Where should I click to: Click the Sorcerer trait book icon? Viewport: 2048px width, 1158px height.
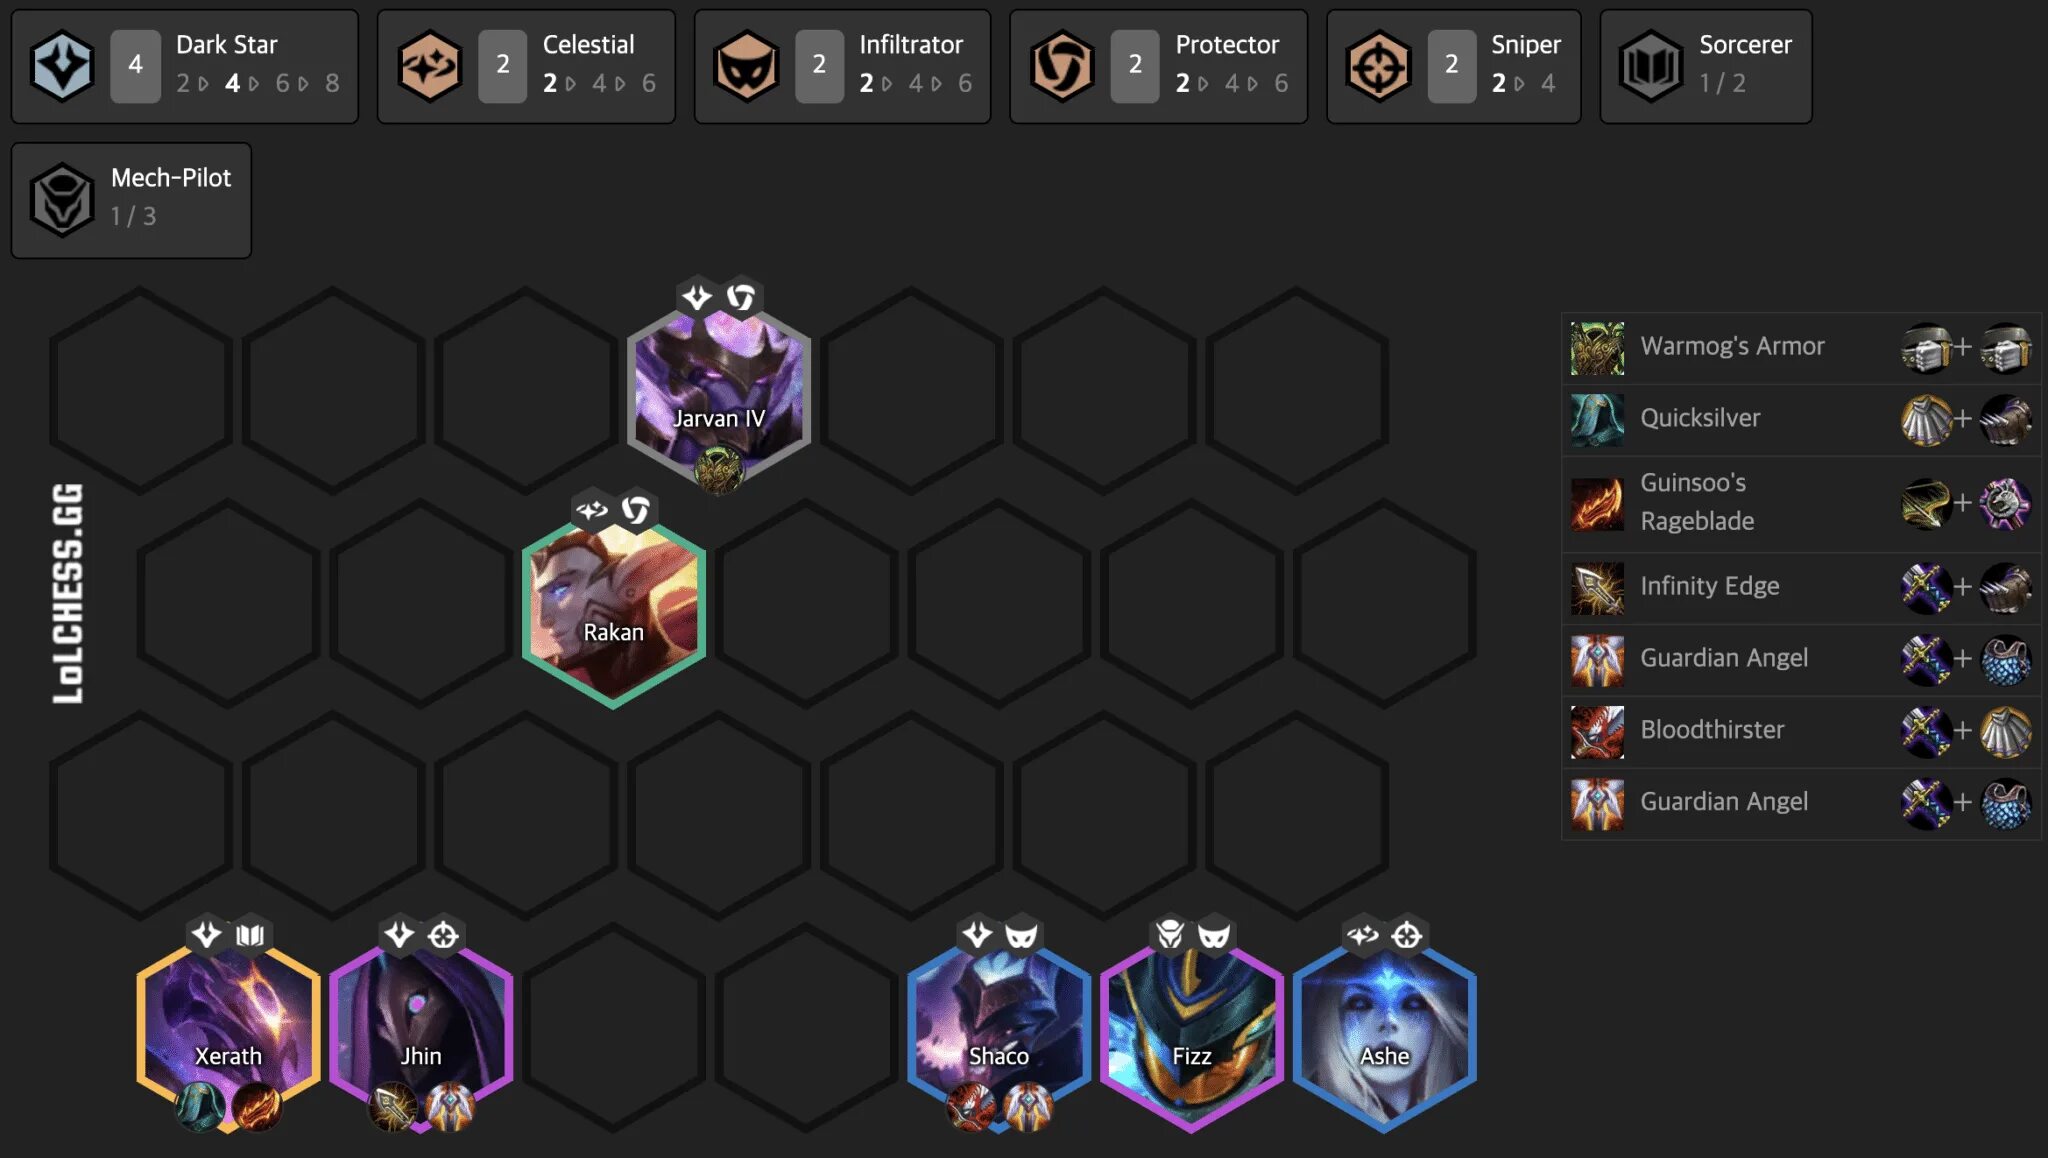[1651, 66]
